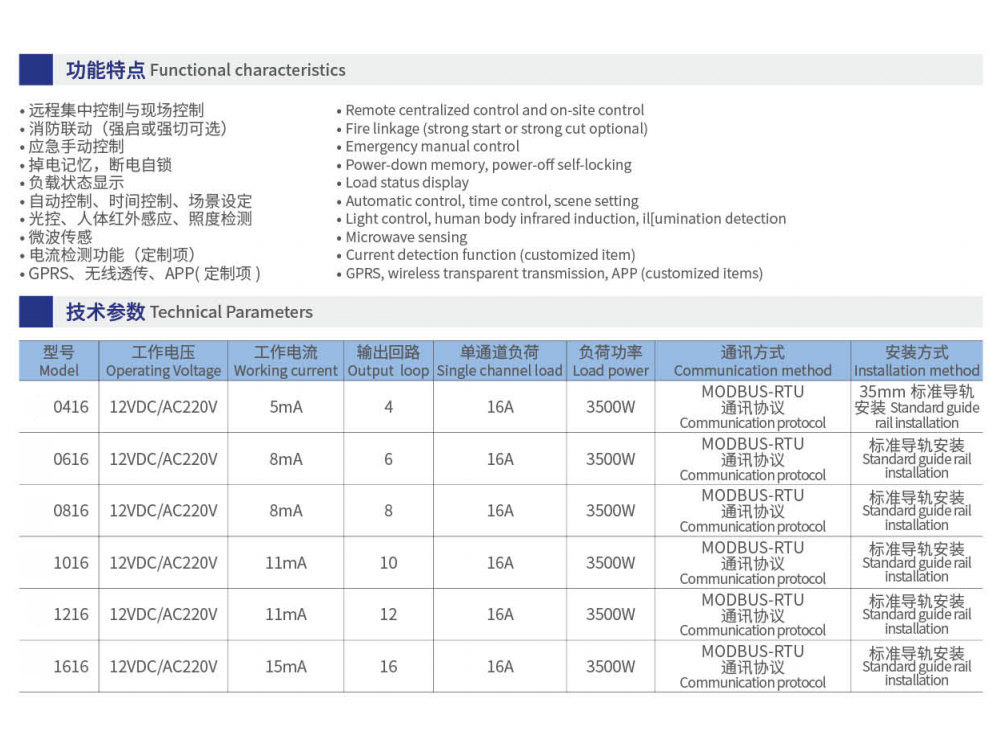Click output loop value '12'
The image size is (1000, 749).
point(388,615)
